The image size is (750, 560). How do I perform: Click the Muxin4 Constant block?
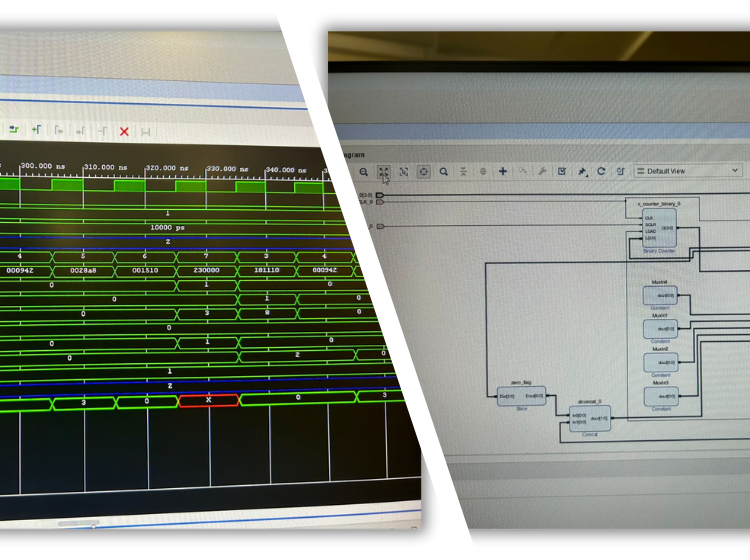point(660,295)
